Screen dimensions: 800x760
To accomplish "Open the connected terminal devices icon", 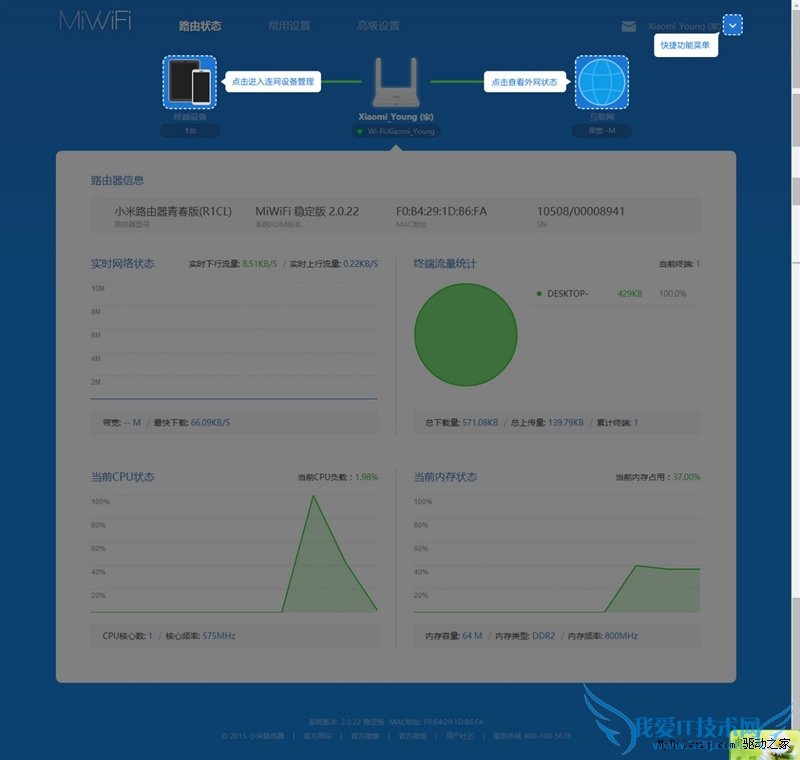I will [x=190, y=82].
